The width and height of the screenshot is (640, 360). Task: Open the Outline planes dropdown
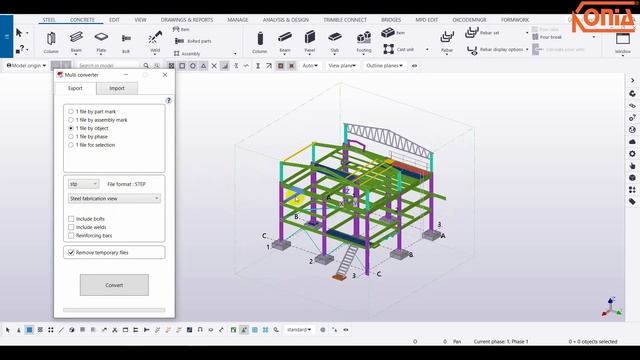coord(384,65)
